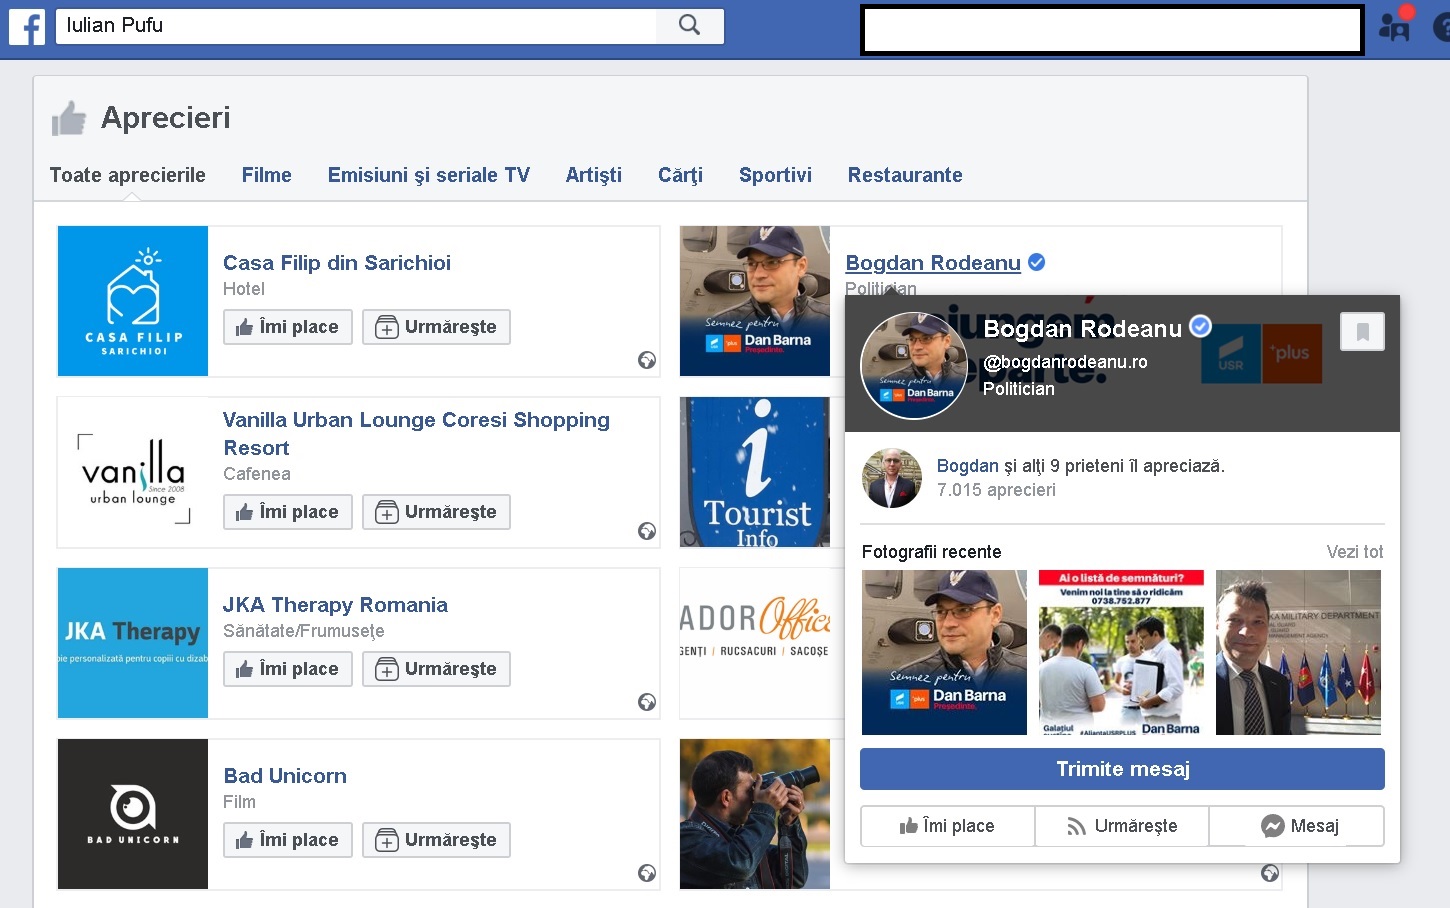
Task: Open JKA Therapy logo thumbnail
Action: pos(133,643)
